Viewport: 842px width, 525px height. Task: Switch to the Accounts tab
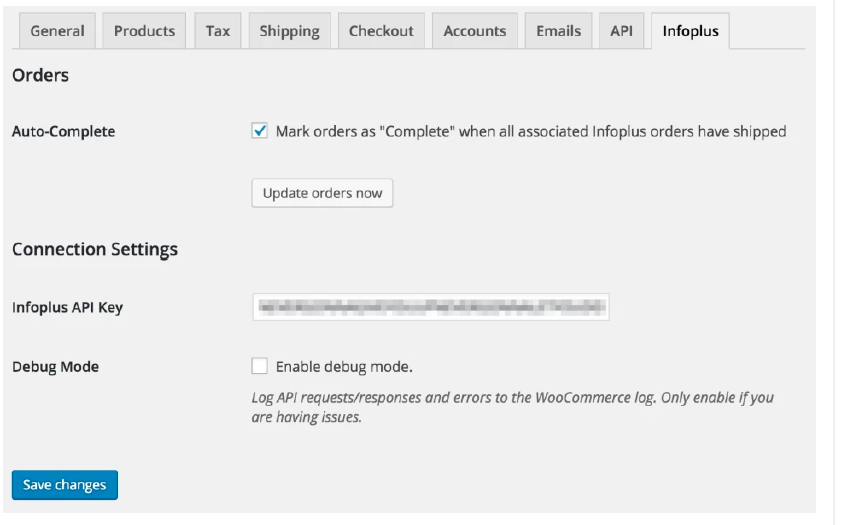click(x=475, y=31)
